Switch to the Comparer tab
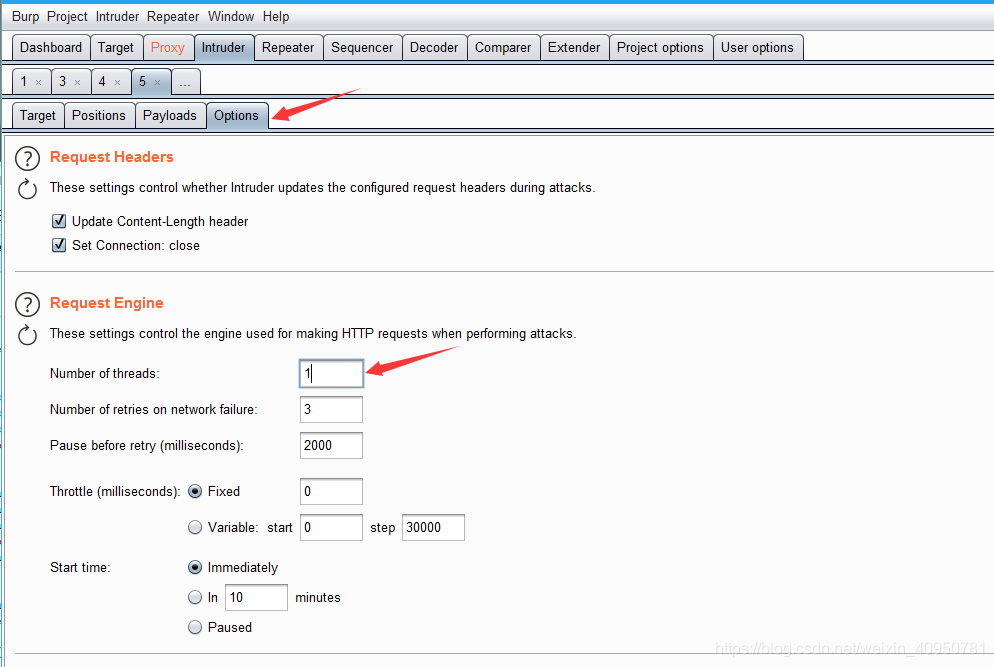Image resolution: width=994 pixels, height=667 pixels. (x=503, y=48)
